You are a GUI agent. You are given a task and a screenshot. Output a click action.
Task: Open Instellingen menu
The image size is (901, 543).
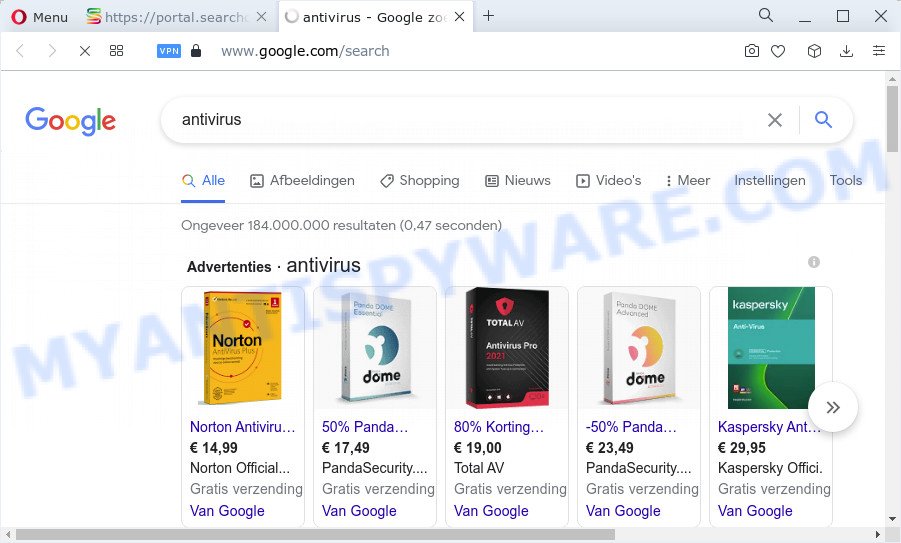(769, 180)
